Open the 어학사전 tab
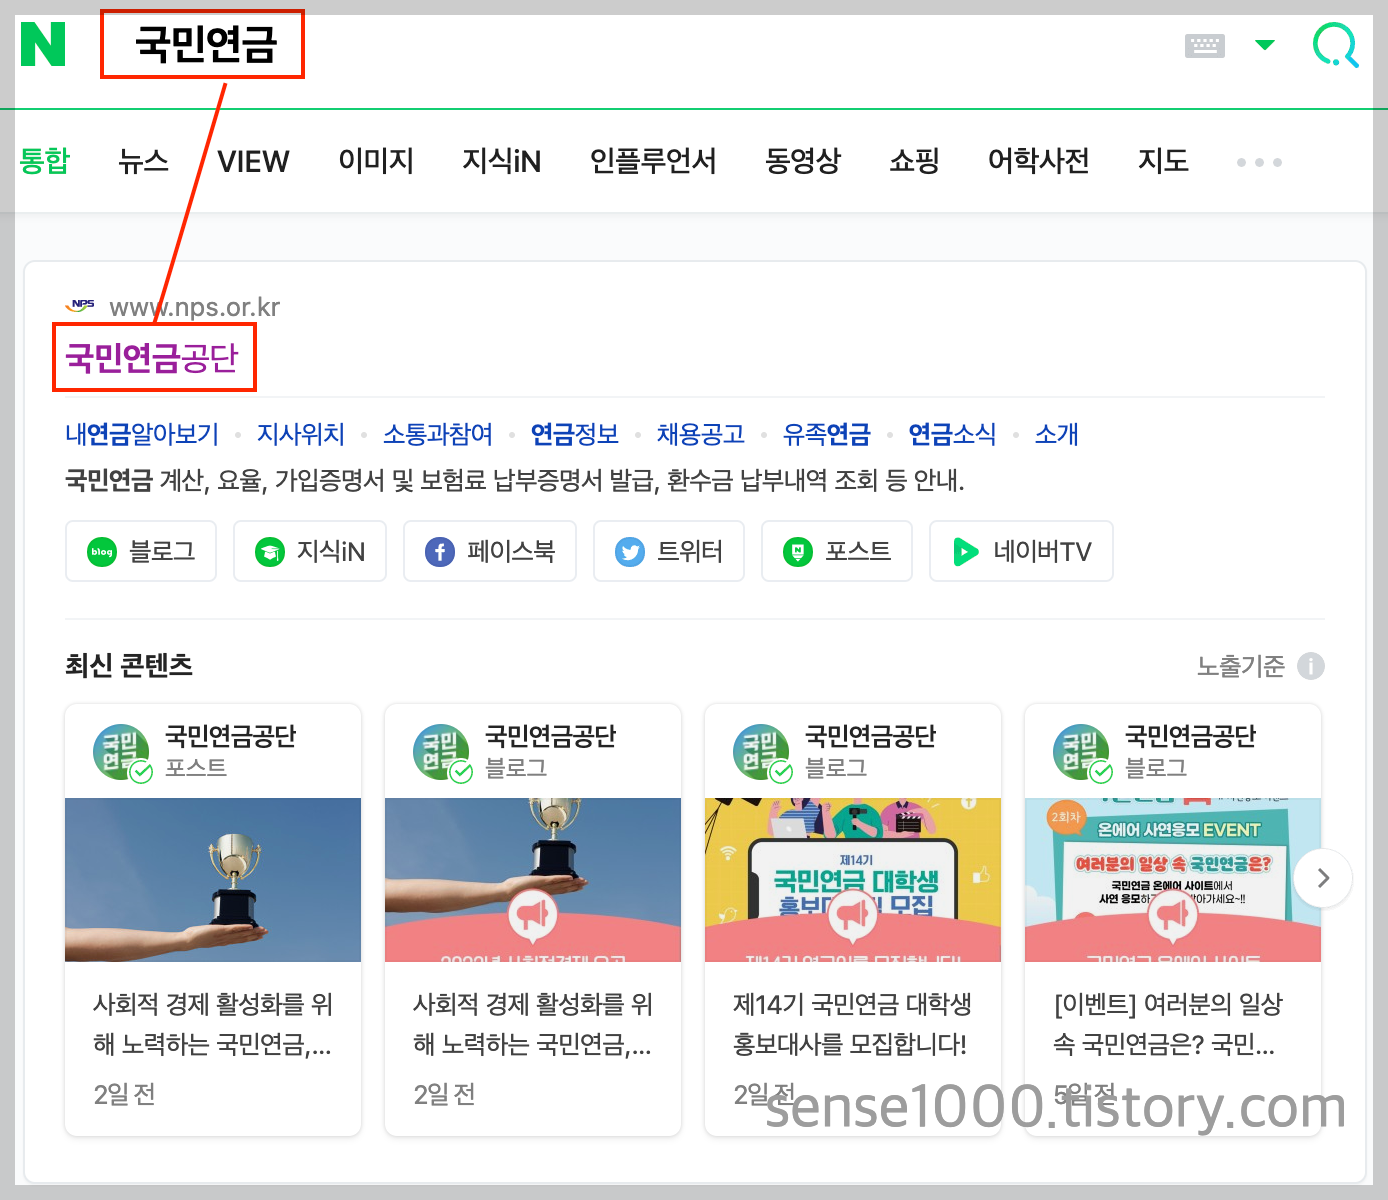The image size is (1388, 1200). [x=1038, y=161]
